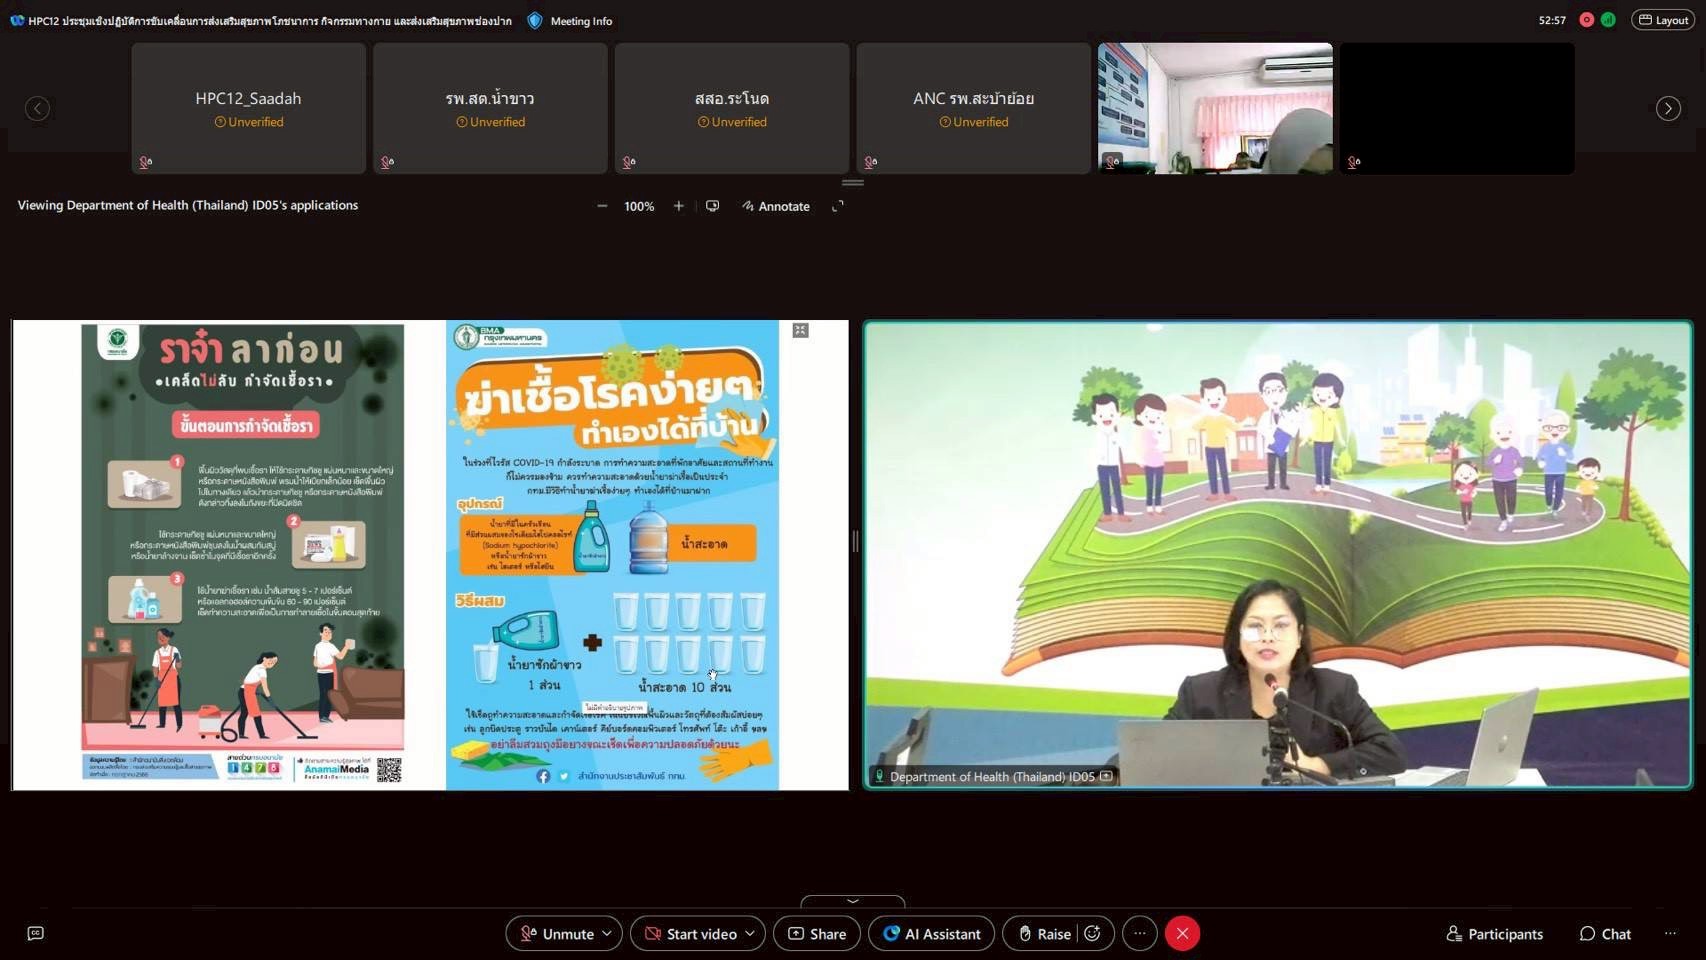Viewport: 1706px width, 960px height.
Task: Click the fit-to-window icon beside zoom controls
Action: [x=712, y=206]
